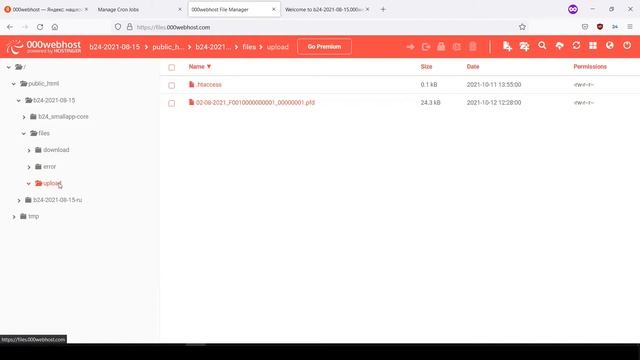Viewport: 640px width, 360px height.
Task: Click browser forward arrow
Action: tap(25, 27)
